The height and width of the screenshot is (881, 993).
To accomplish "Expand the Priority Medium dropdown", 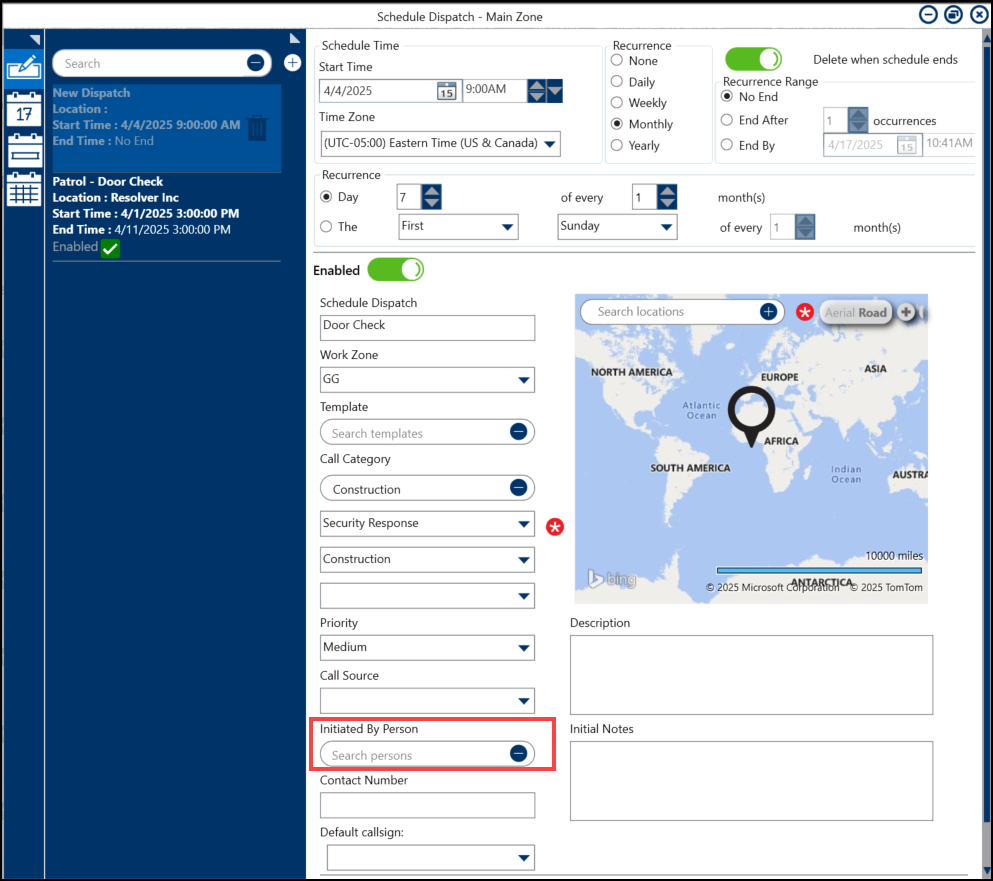I will click(523, 648).
